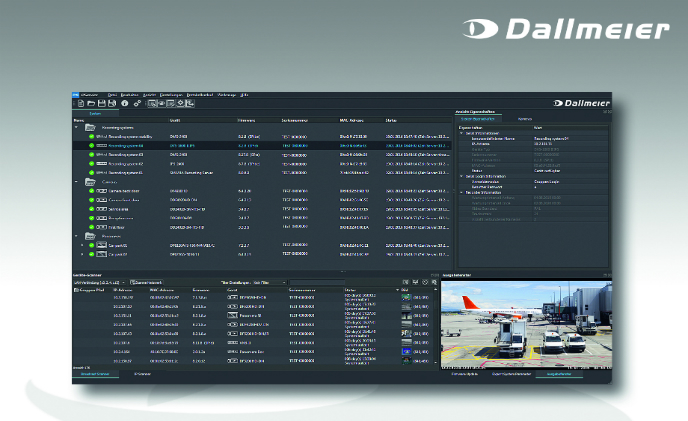
Task: Sort top device list by Firmware column
Action: coord(246,120)
